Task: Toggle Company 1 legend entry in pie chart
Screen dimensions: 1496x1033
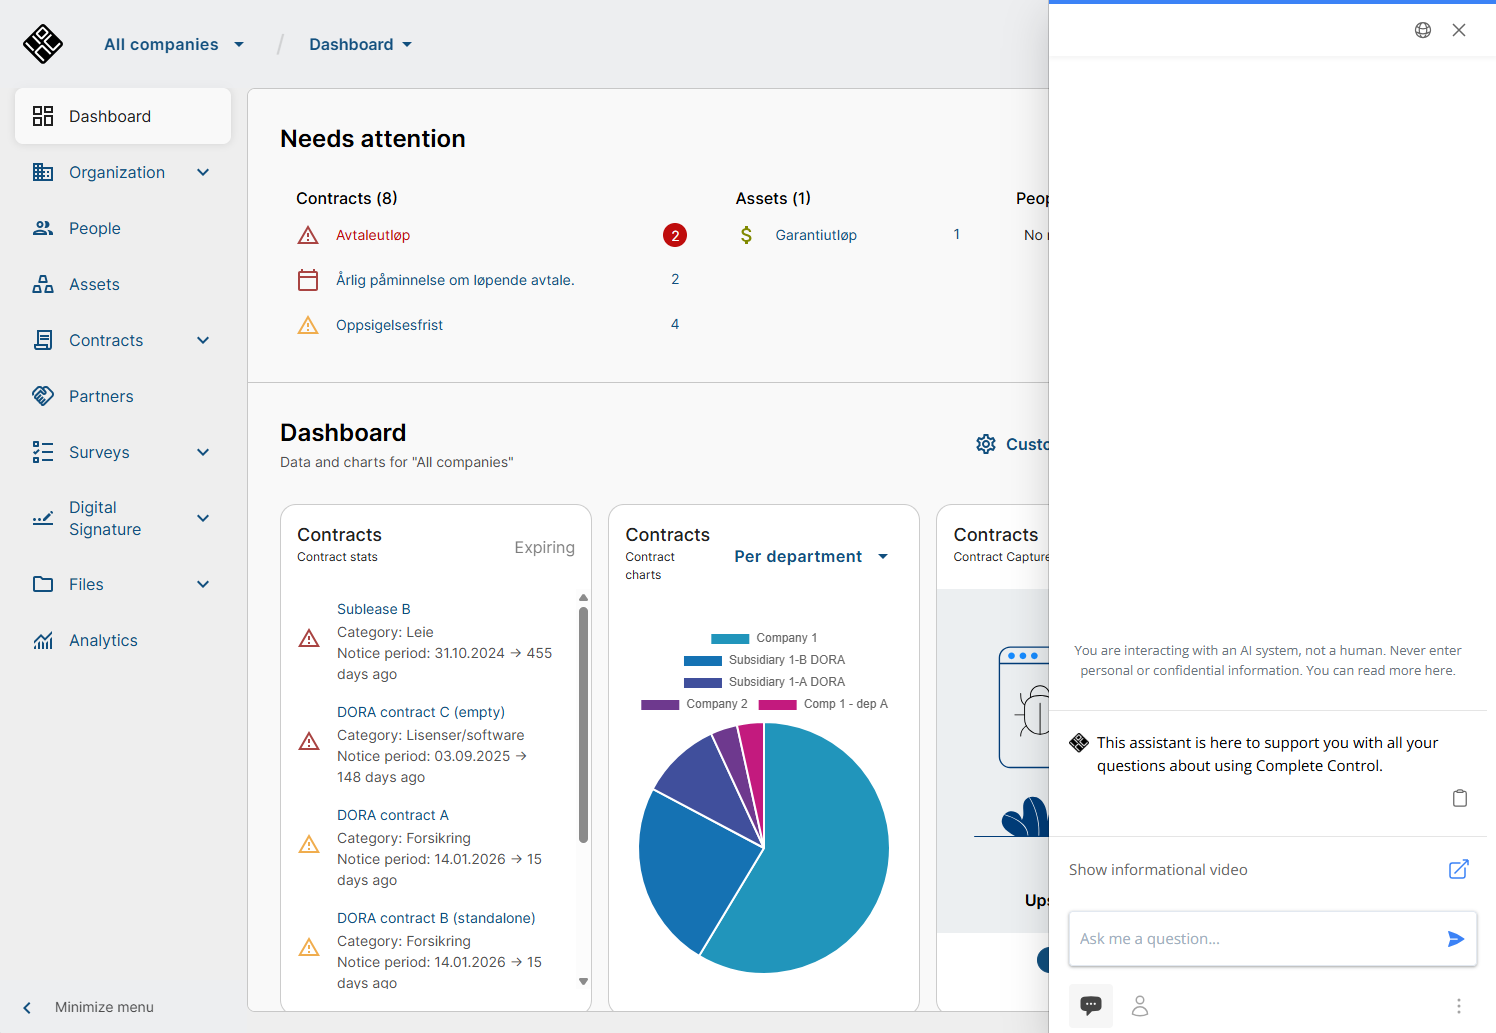Action: pos(764,638)
